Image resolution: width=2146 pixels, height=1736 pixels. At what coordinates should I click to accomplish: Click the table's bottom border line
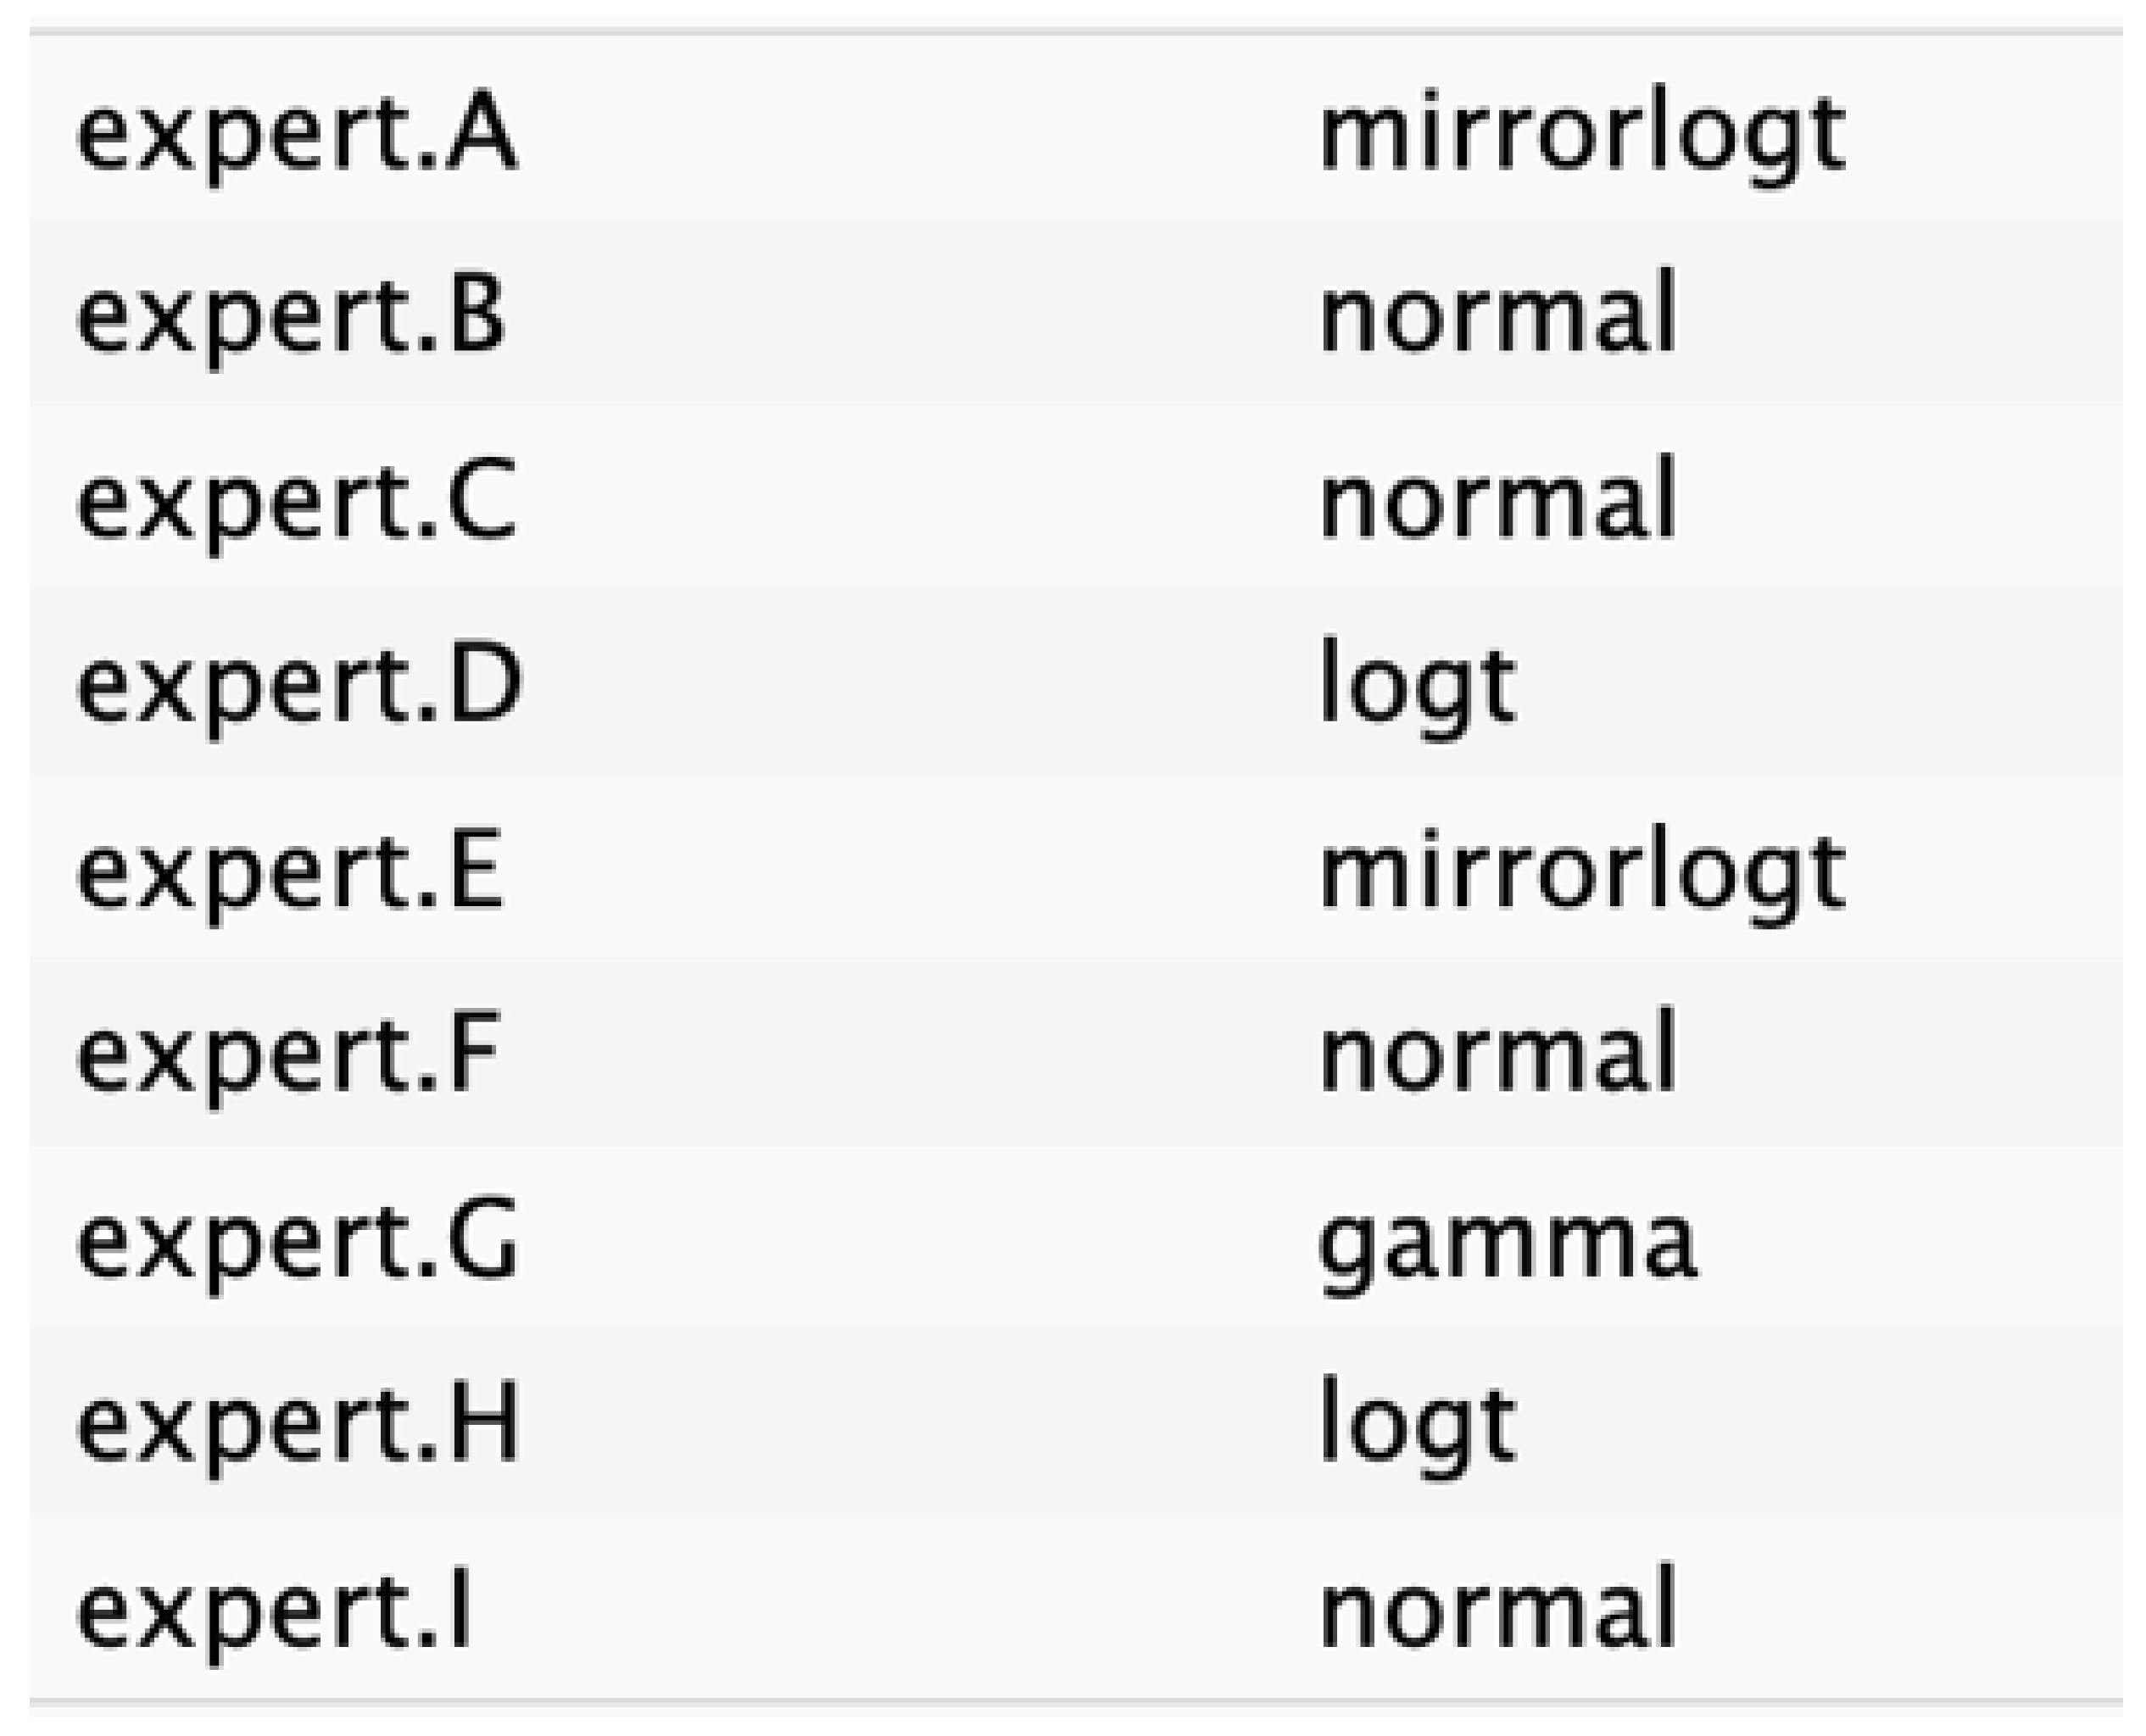(1075, 1701)
